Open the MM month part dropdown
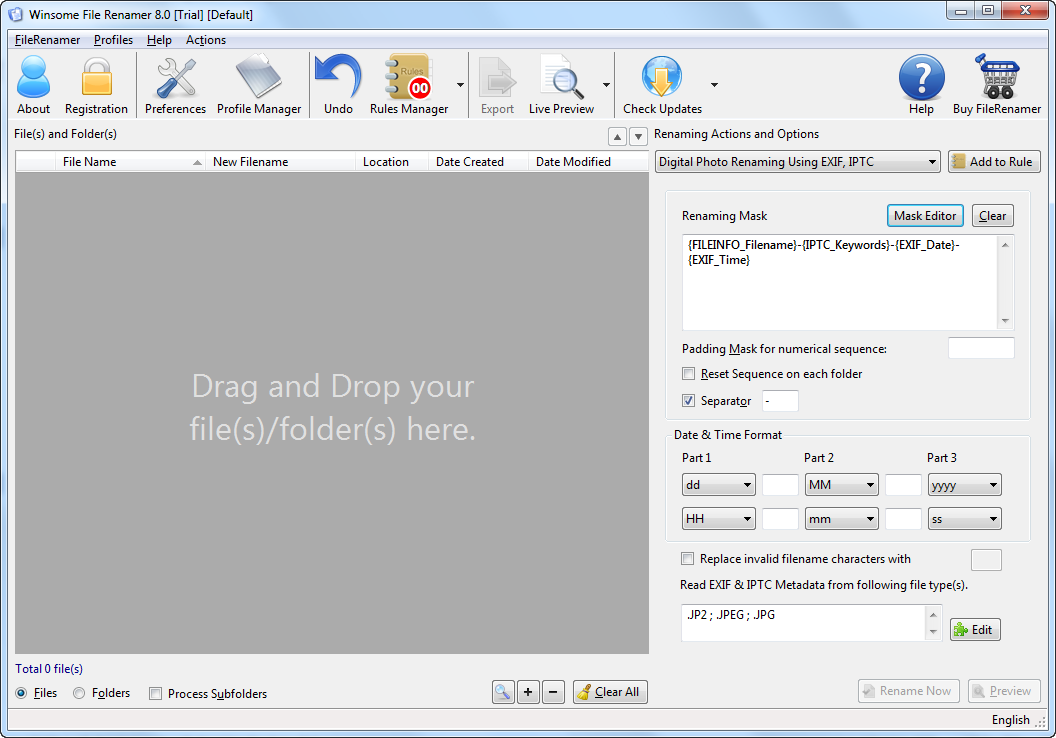The width and height of the screenshot is (1056, 738). [841, 485]
